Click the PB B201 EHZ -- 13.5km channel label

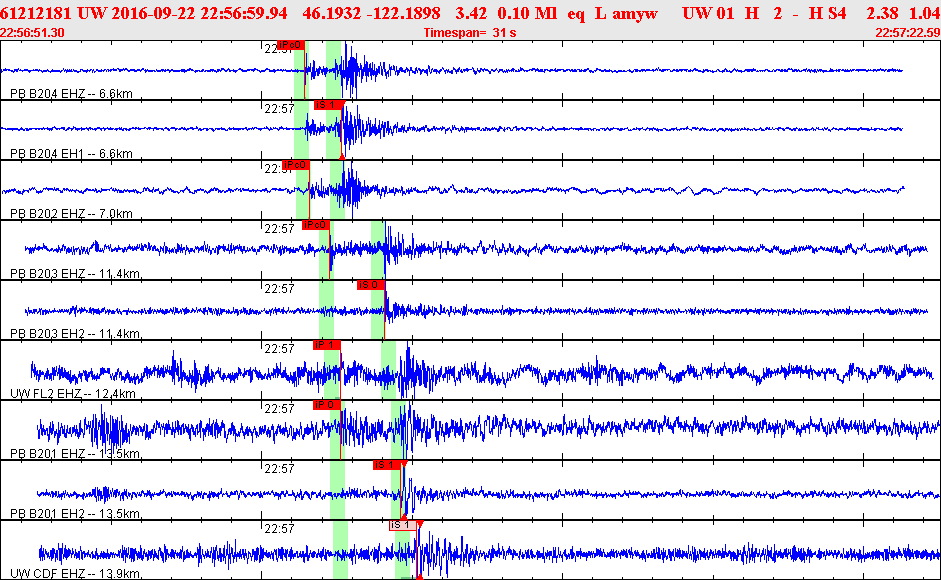[75, 454]
